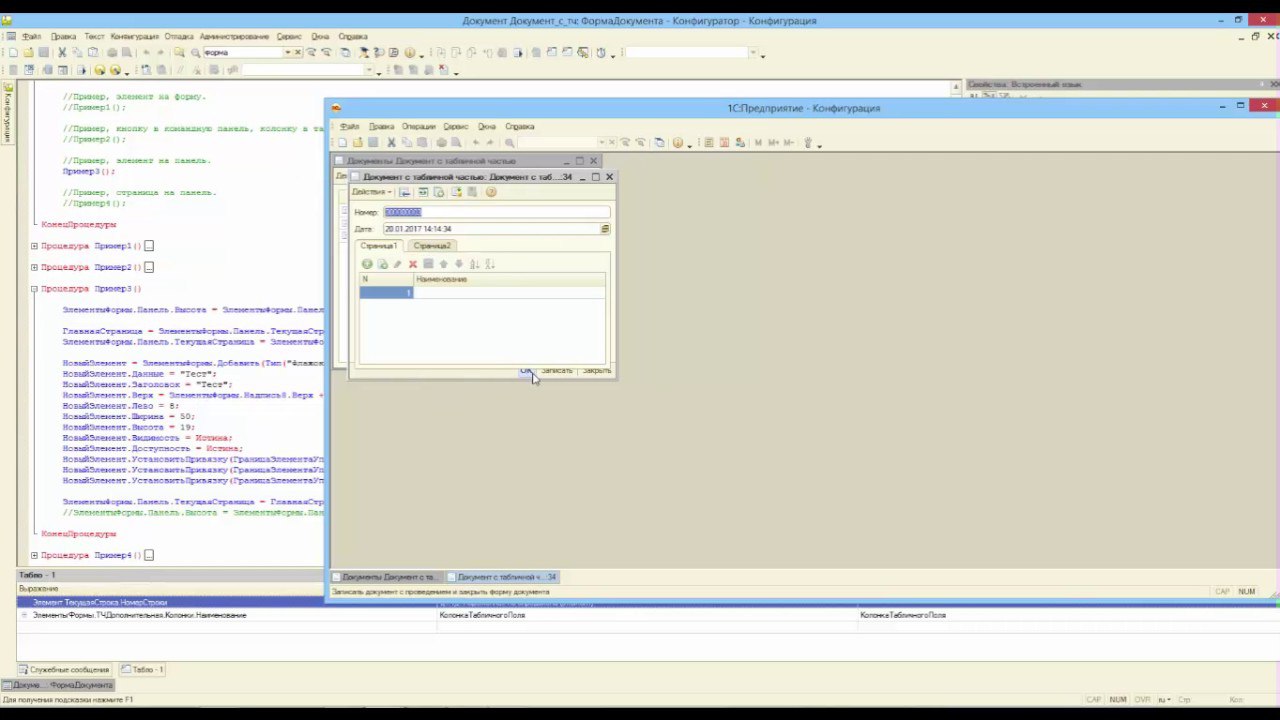Move table row down with the arrow icon
1280x720 pixels.
click(459, 264)
